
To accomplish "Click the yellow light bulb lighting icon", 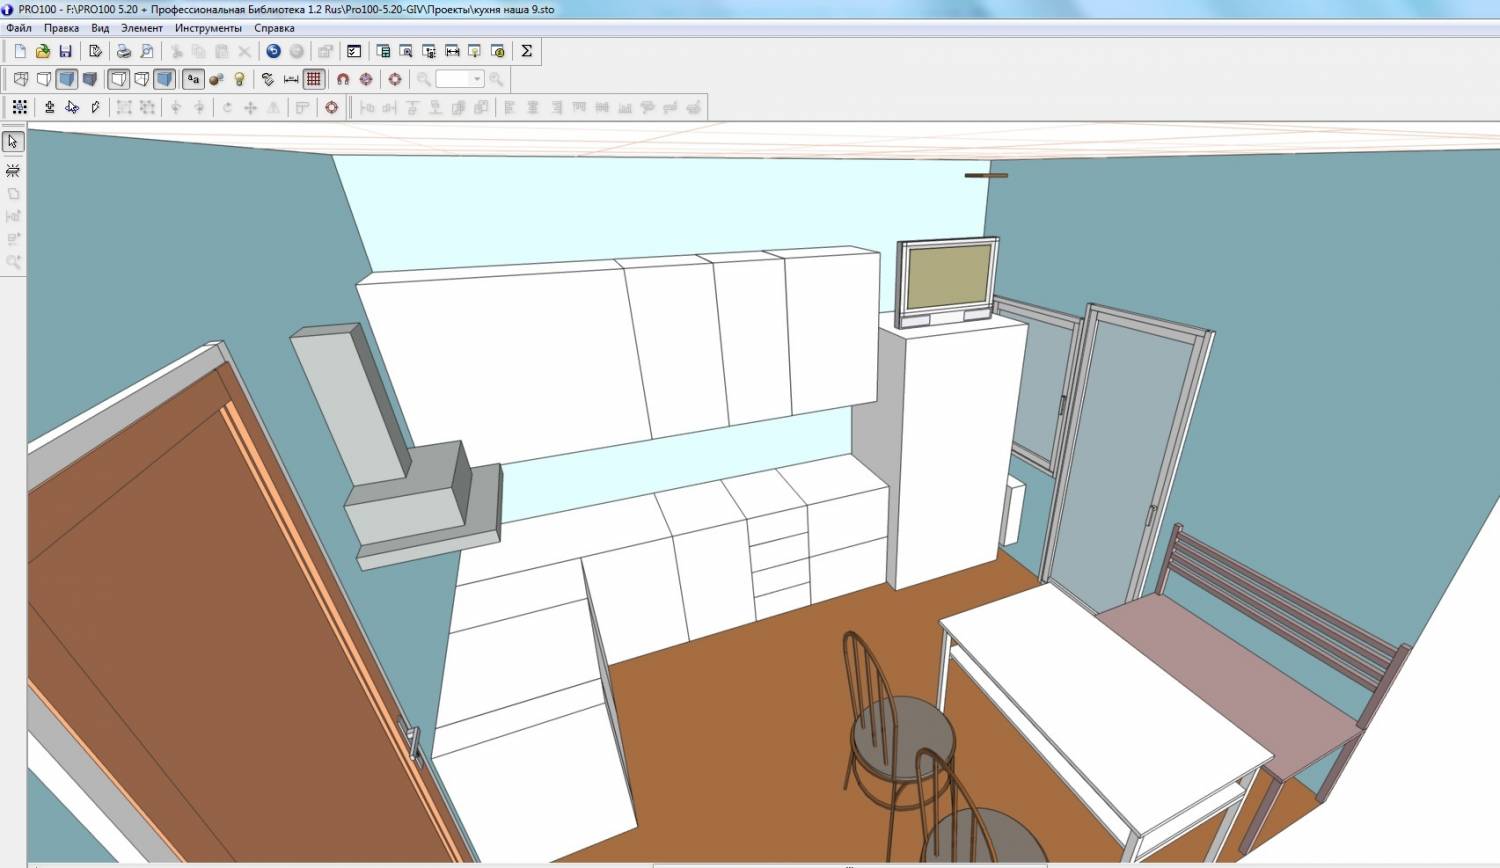I will click(x=239, y=79).
